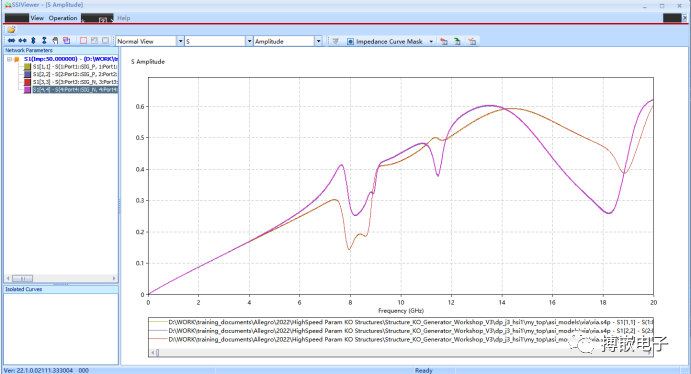691x374 pixels.
Task: Toggle the Impedance Curve Mask button
Action: 385,41
